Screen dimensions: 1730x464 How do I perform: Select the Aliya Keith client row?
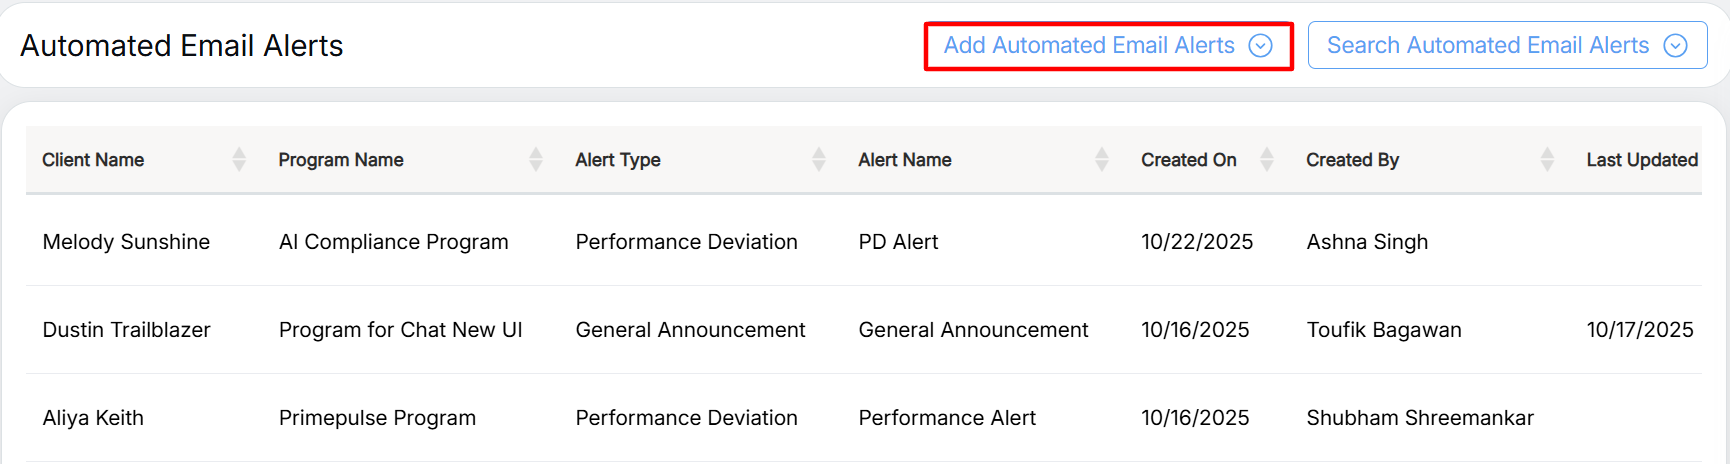click(93, 418)
